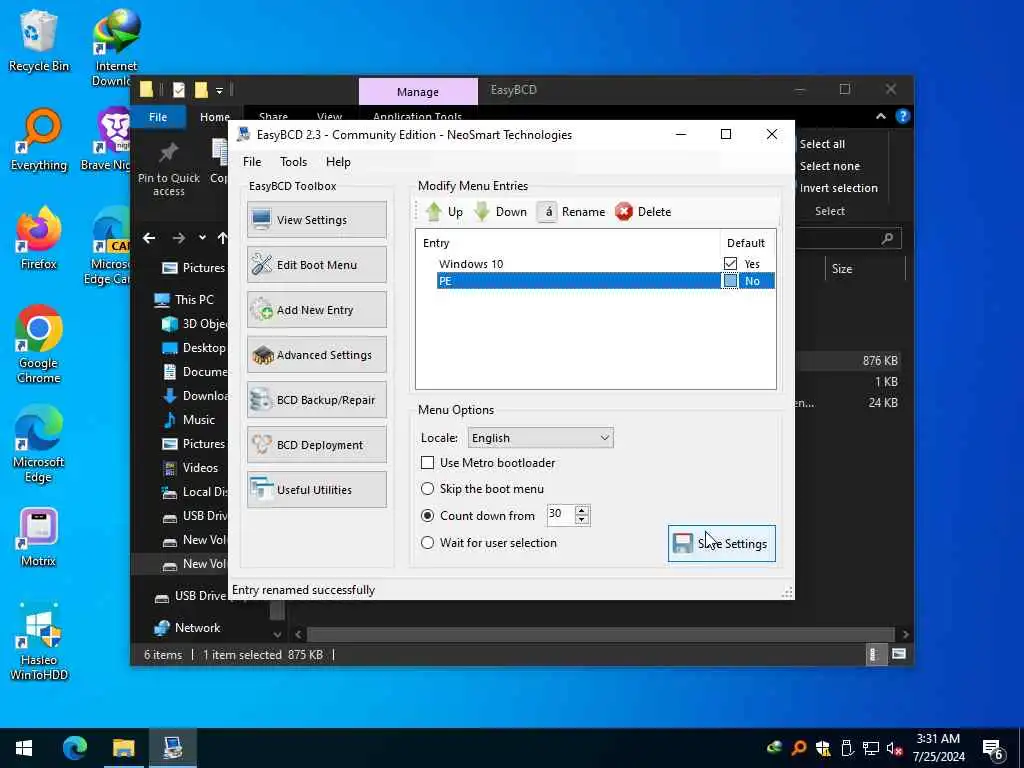
Task: Click Save Settings button
Action: click(722, 543)
